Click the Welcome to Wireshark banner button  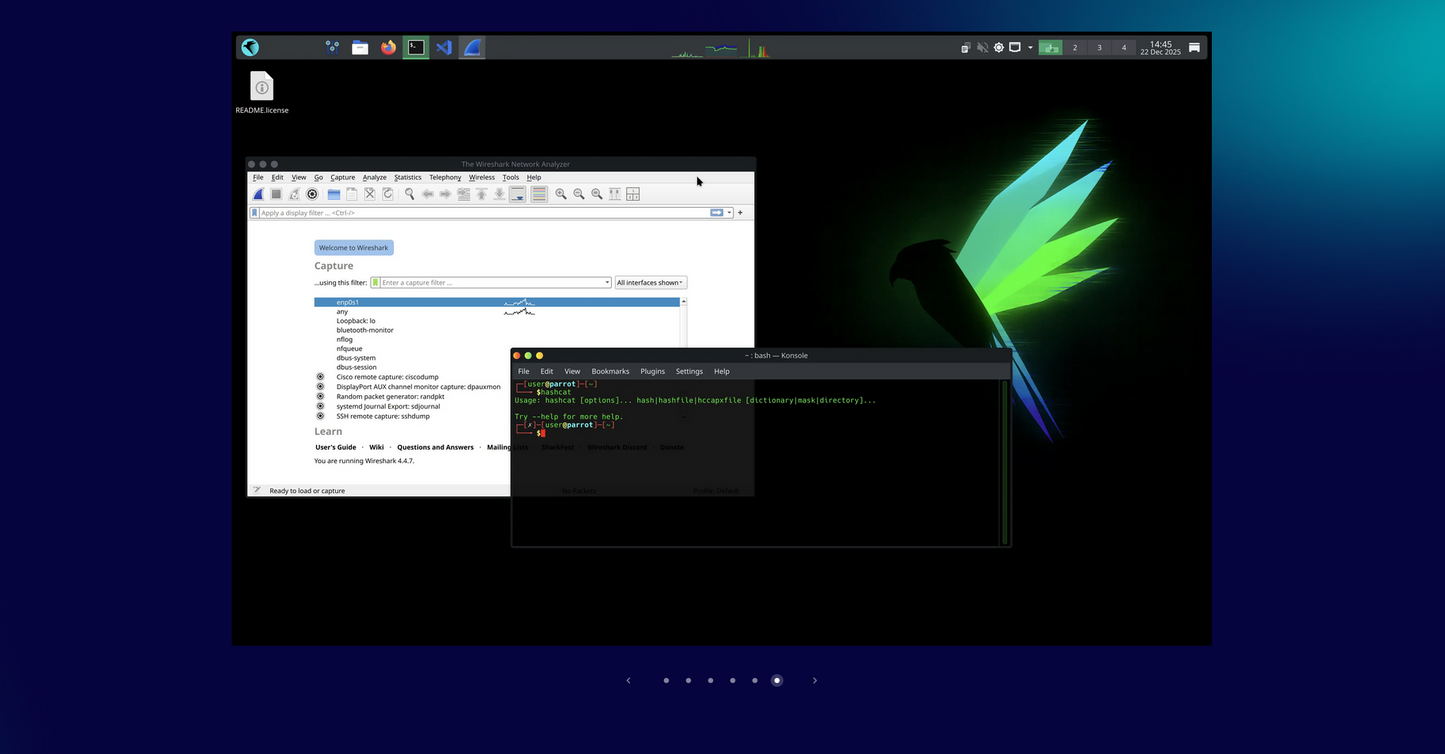click(354, 248)
